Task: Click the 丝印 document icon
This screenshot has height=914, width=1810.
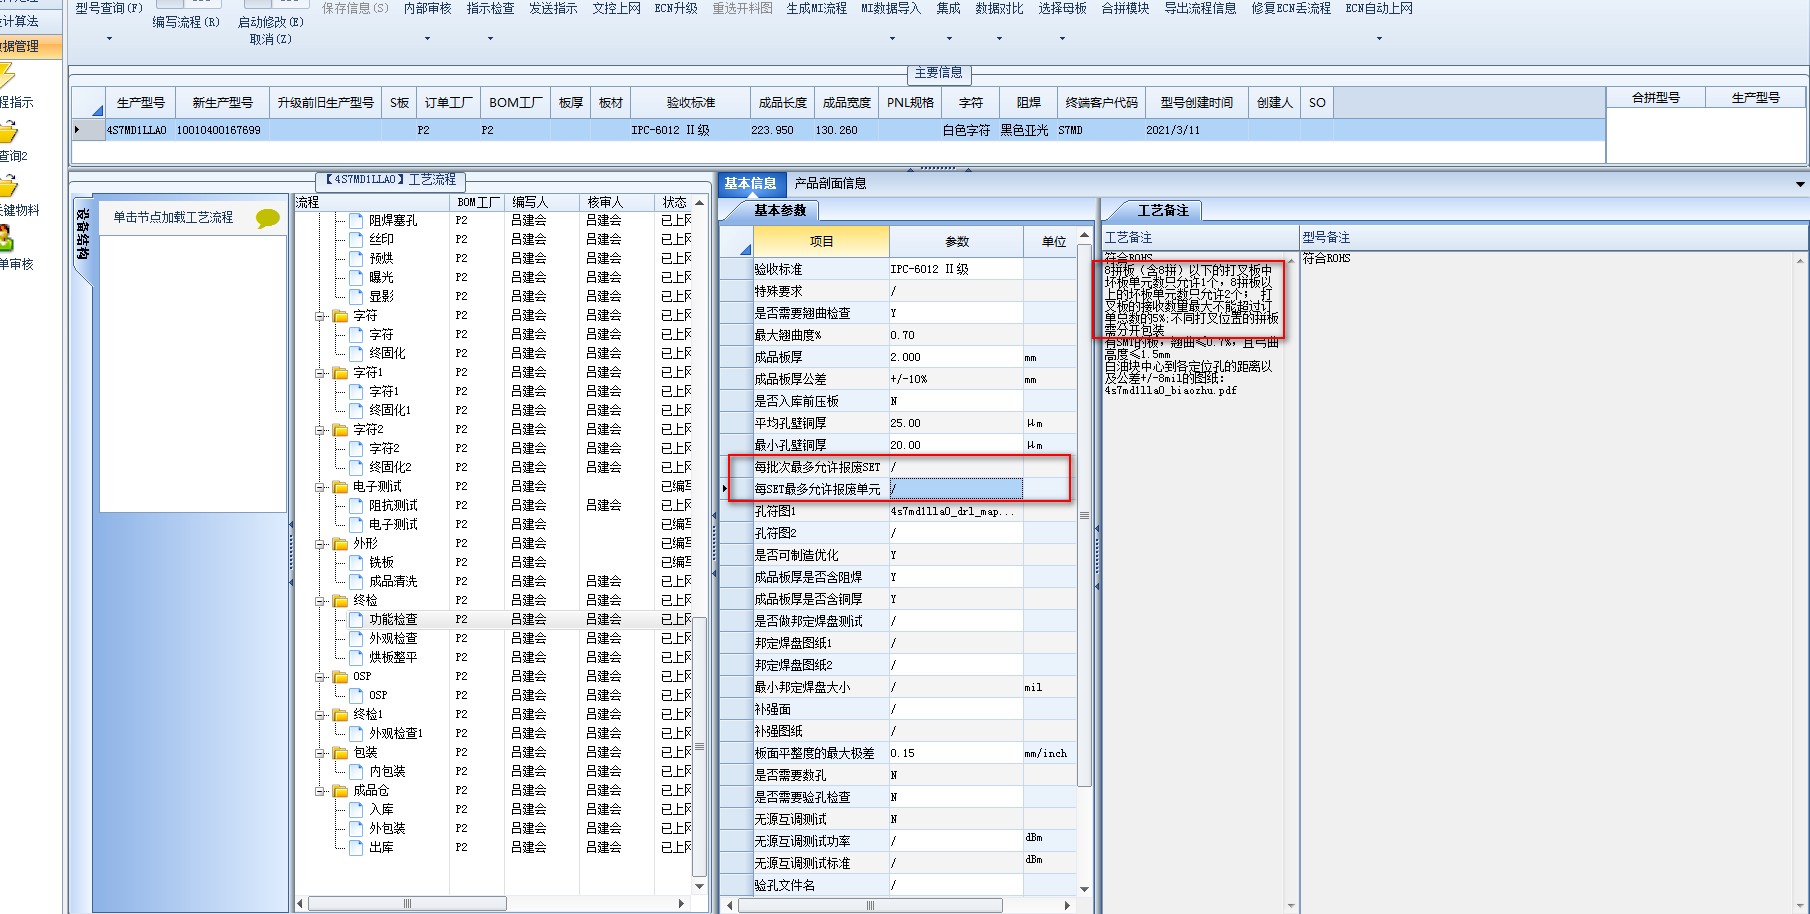Action: [x=356, y=240]
